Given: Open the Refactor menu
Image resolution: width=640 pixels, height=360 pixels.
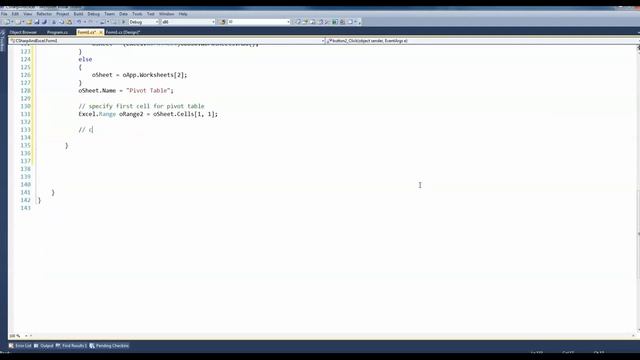Looking at the screenshot, I should (x=44, y=14).
